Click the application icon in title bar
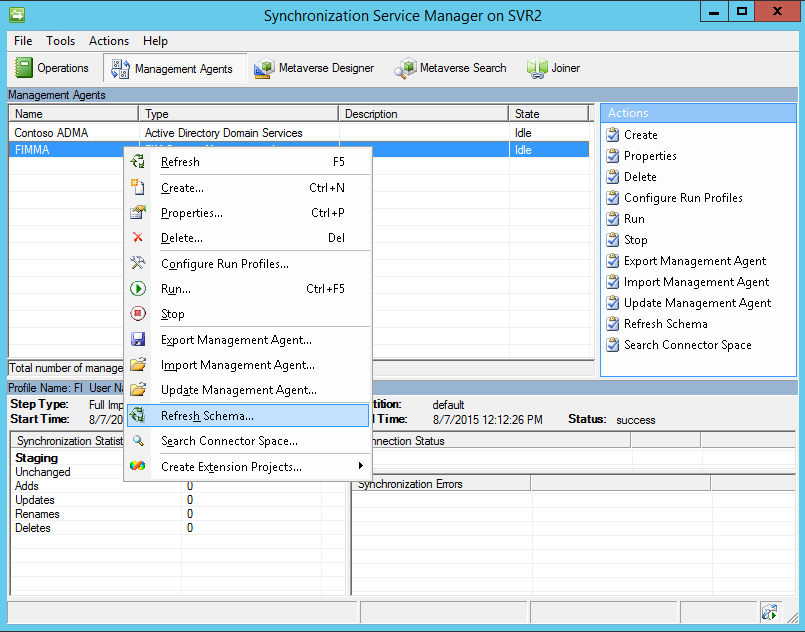 pos(17,14)
